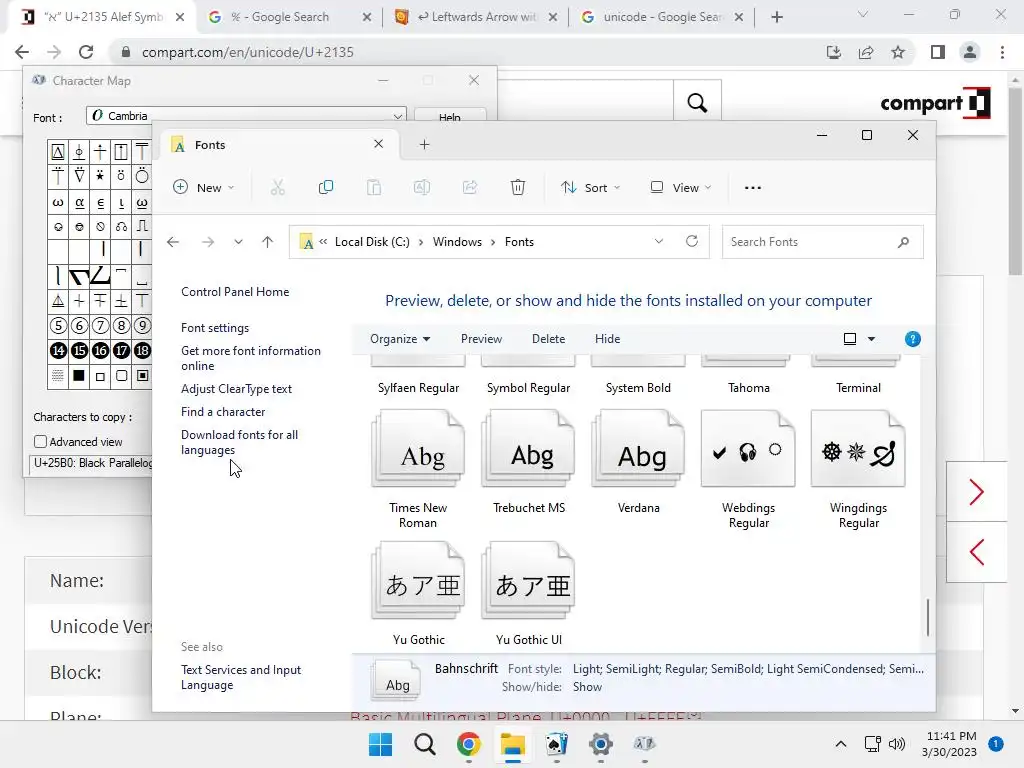This screenshot has height=768, width=1024.
Task: Click the Chrome share page icon
Action: 866,52
